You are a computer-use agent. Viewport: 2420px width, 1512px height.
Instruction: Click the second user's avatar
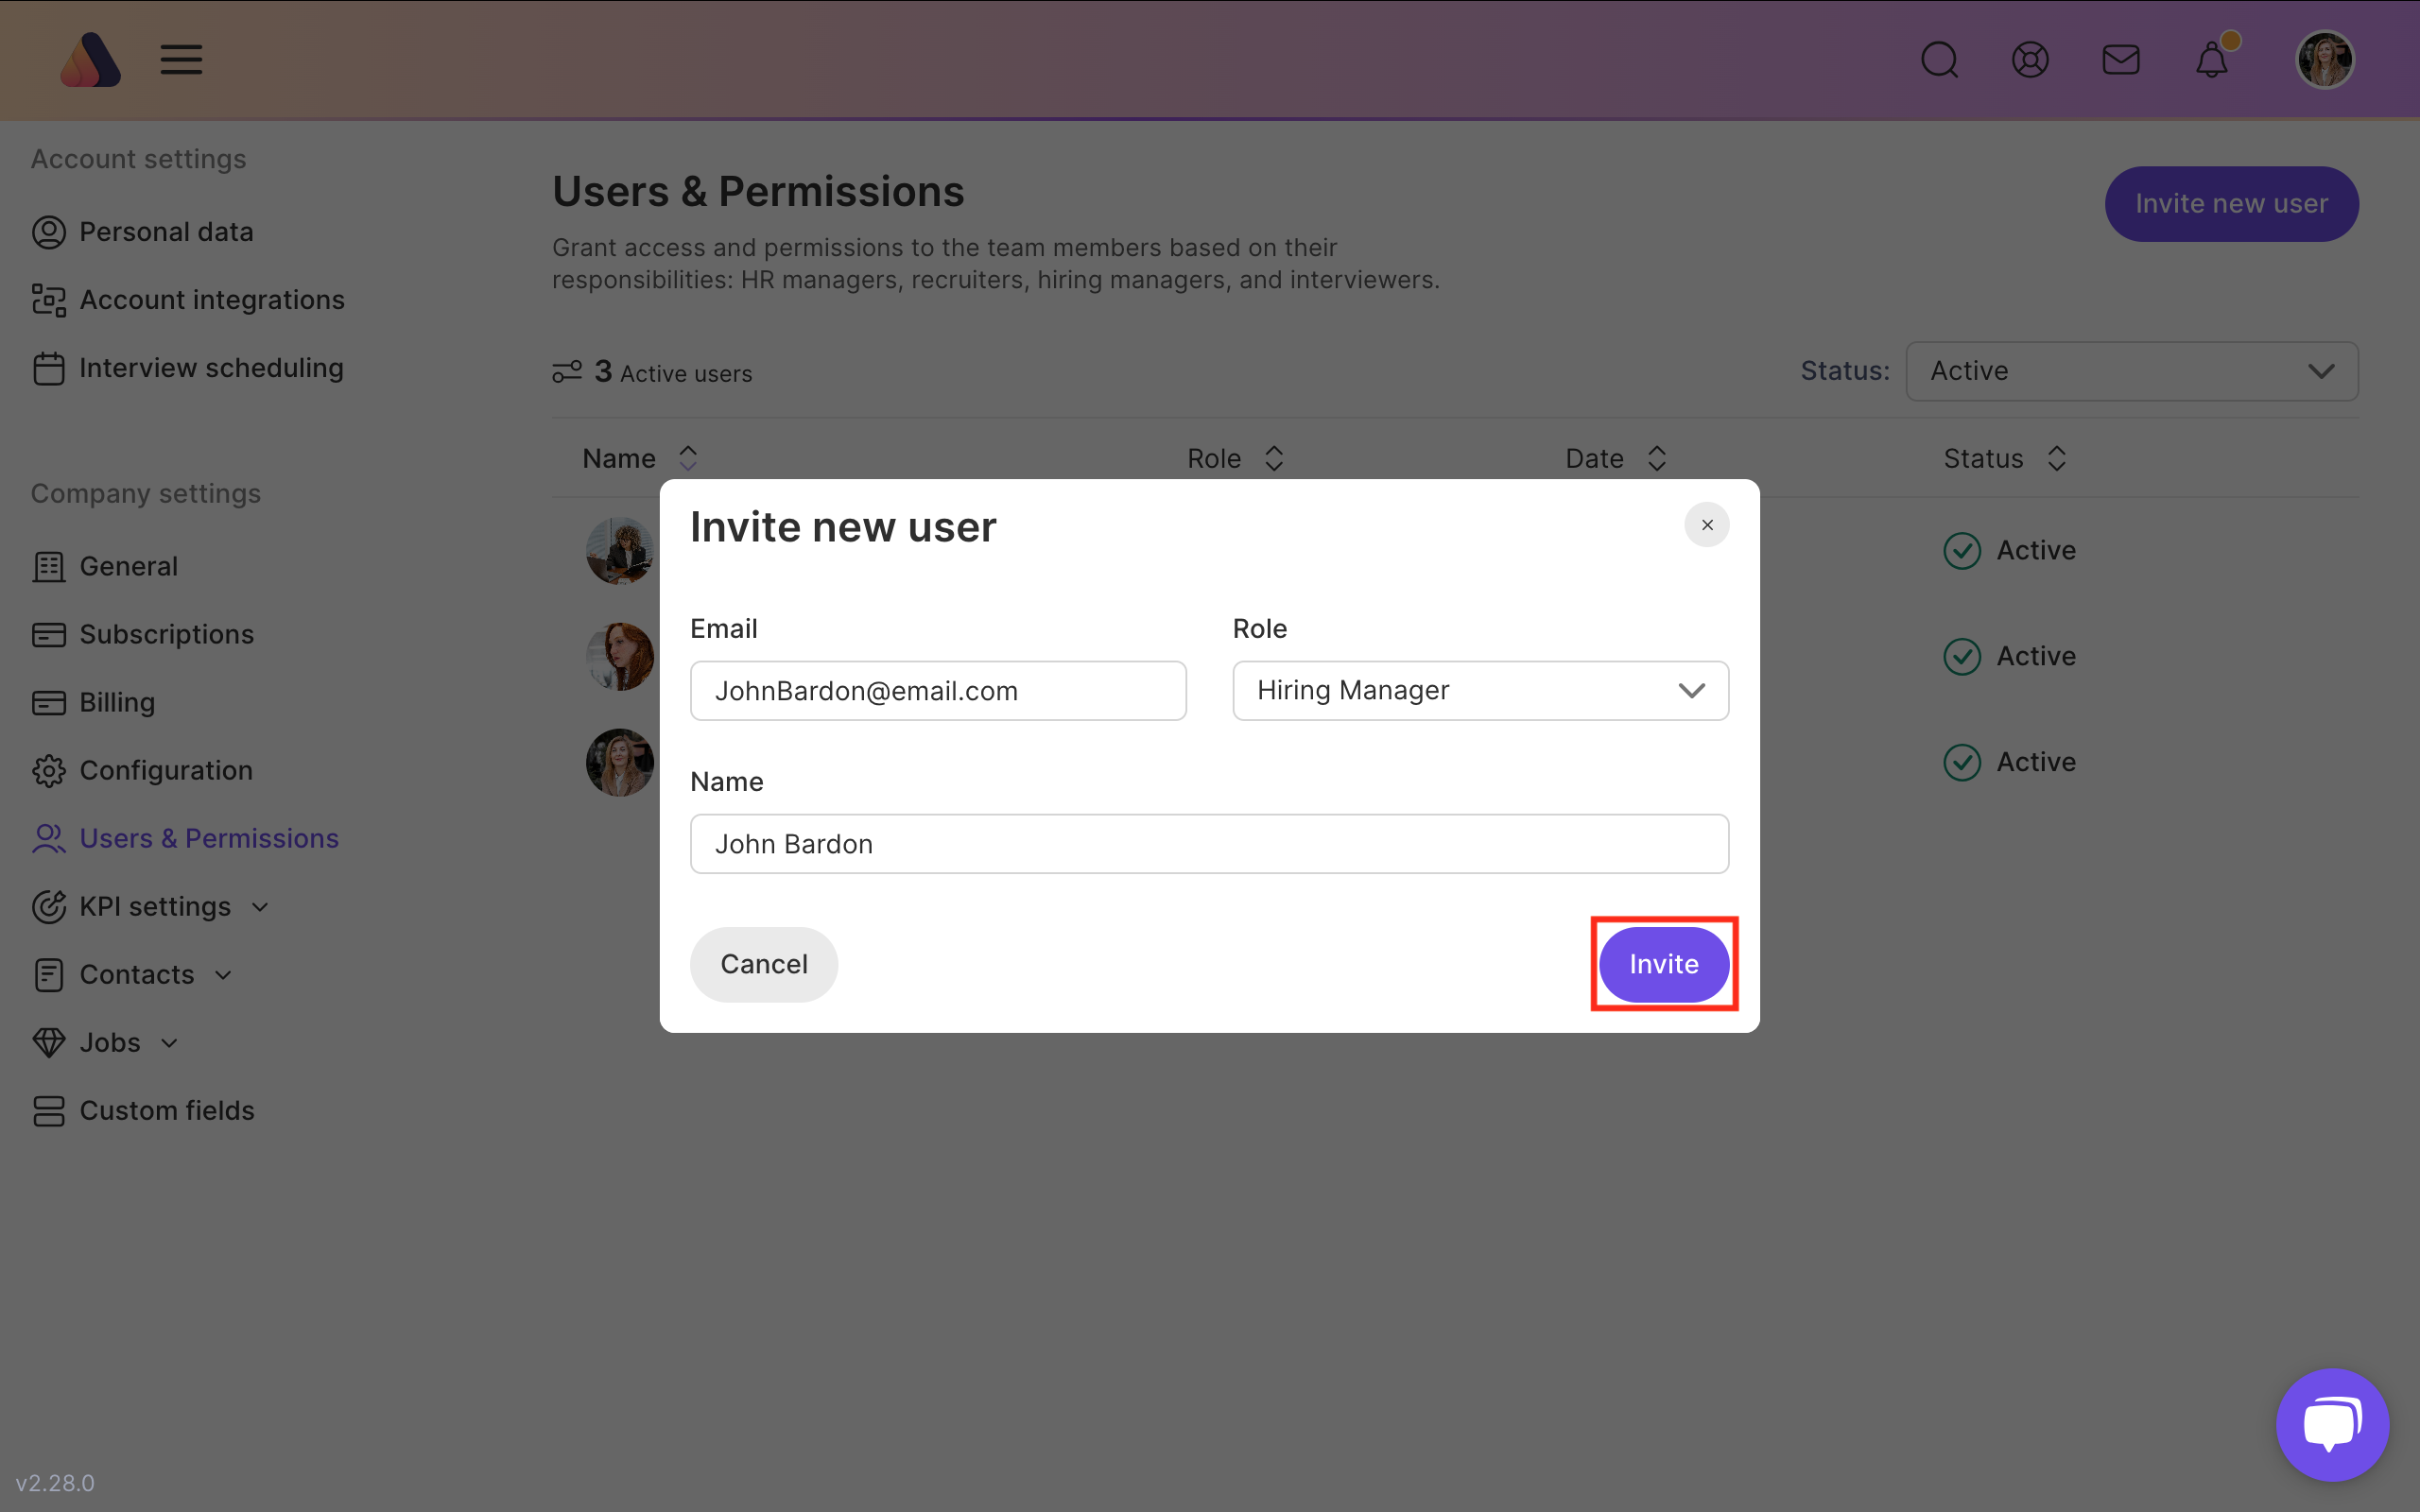620,656
